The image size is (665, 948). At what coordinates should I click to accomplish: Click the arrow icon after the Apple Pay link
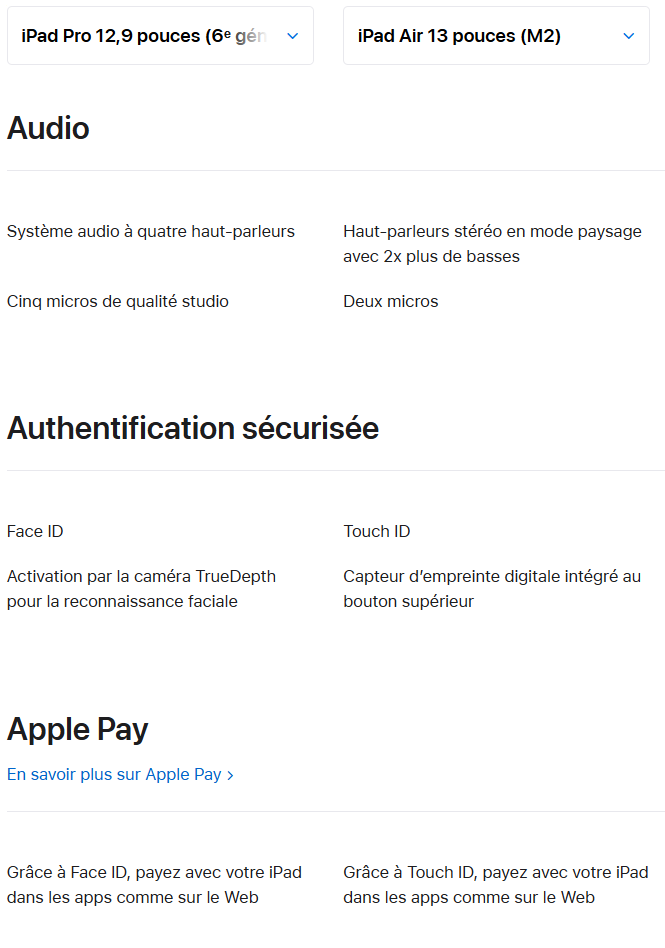point(230,775)
